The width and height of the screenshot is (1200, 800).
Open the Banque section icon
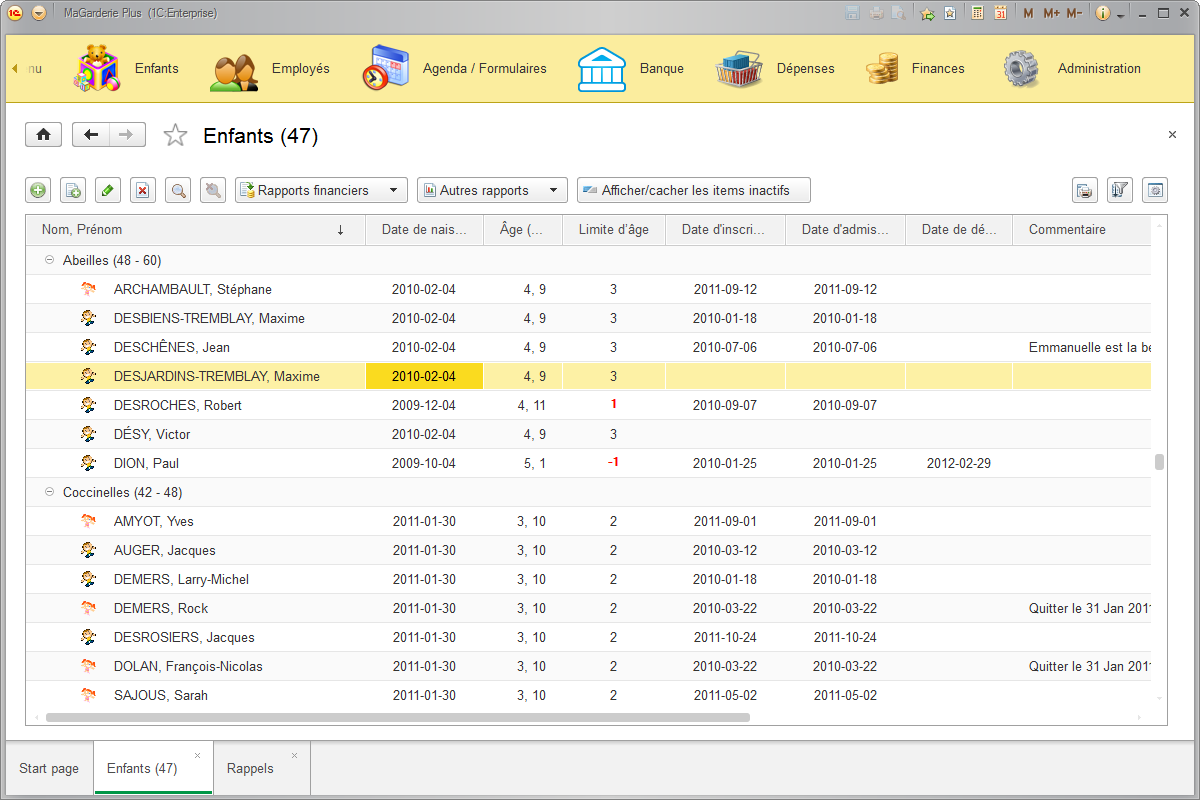click(x=601, y=68)
